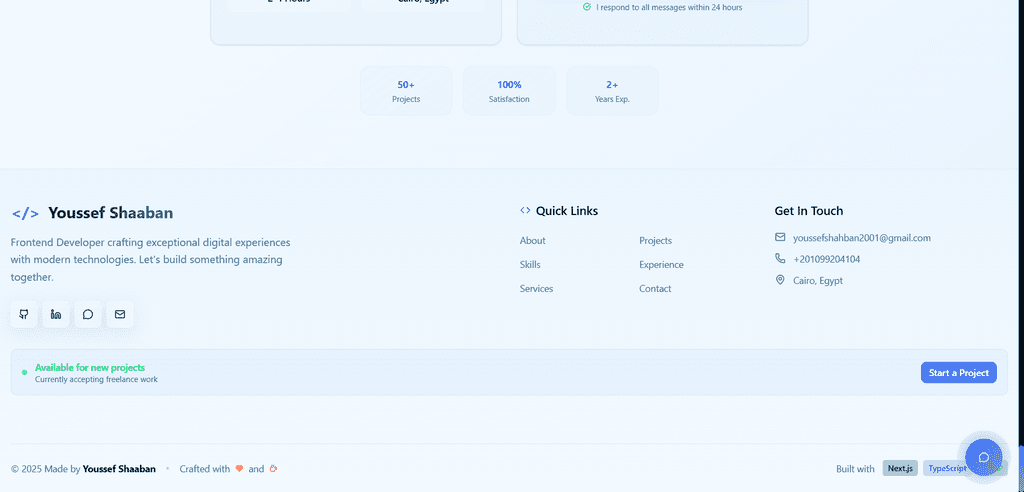Open the WhatsApp chat social icon

point(88,314)
